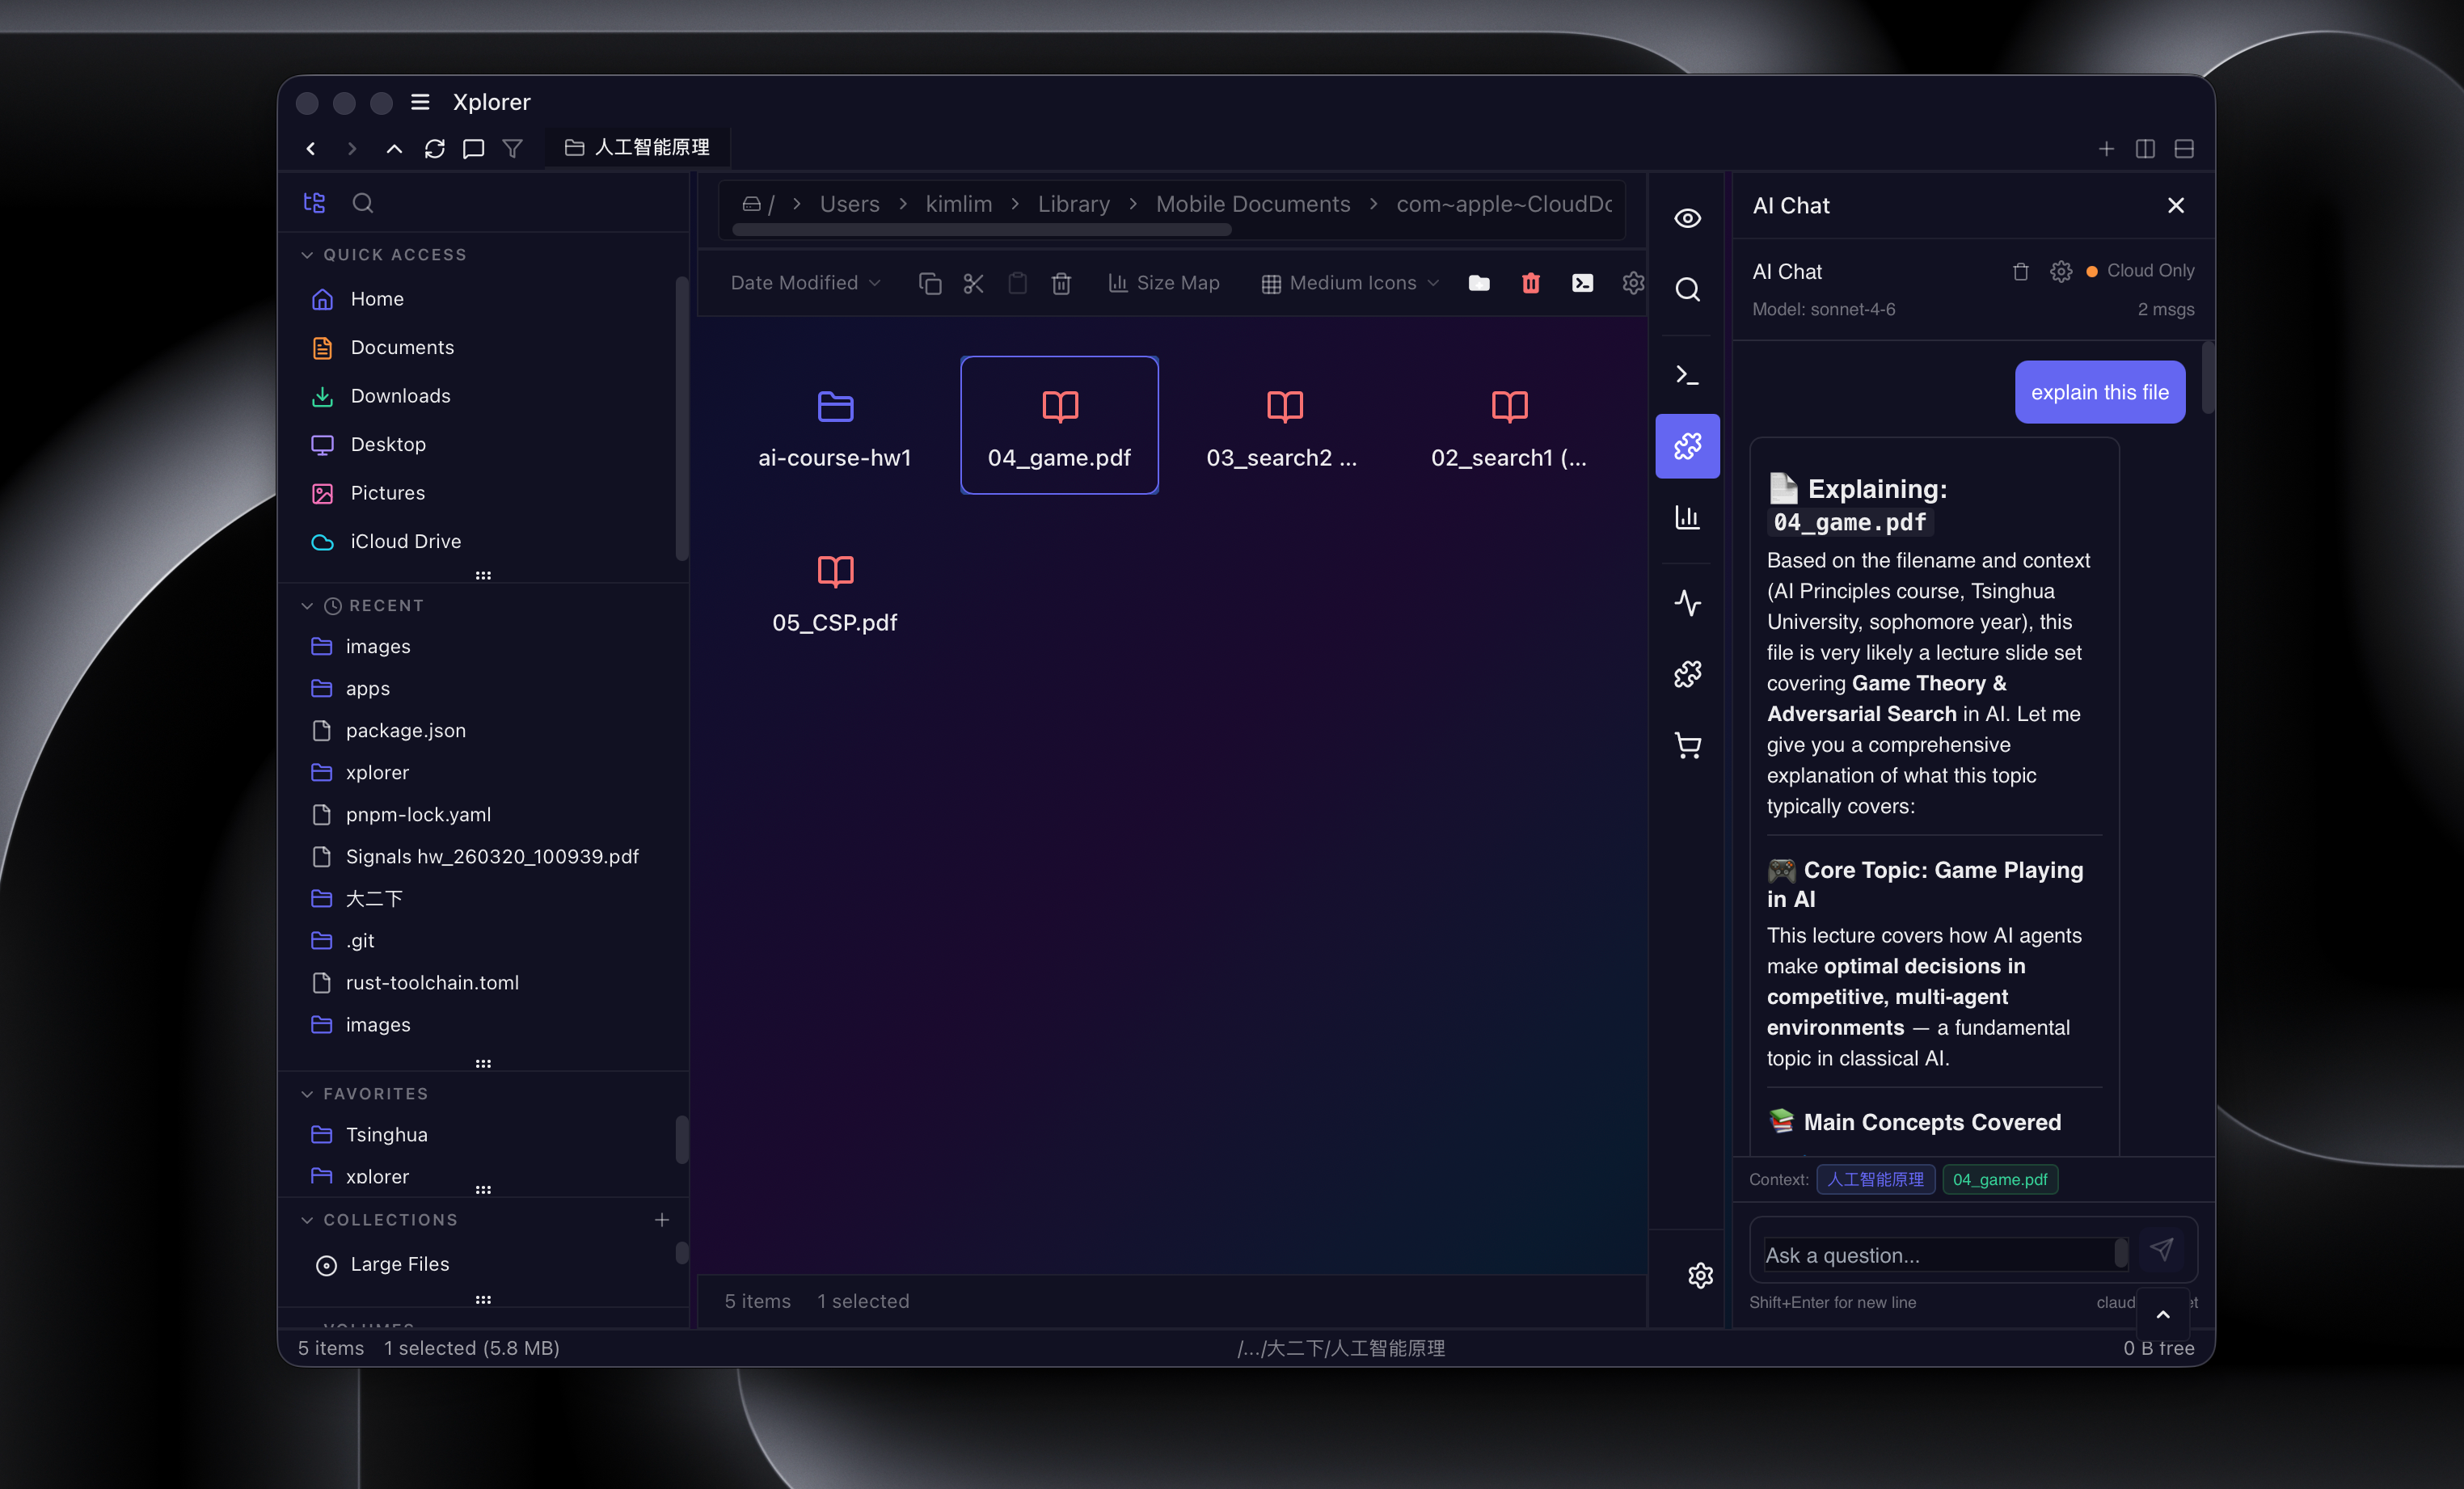The image size is (2464, 1489).
Task: Toggle the preview eye icon
Action: point(1687,218)
